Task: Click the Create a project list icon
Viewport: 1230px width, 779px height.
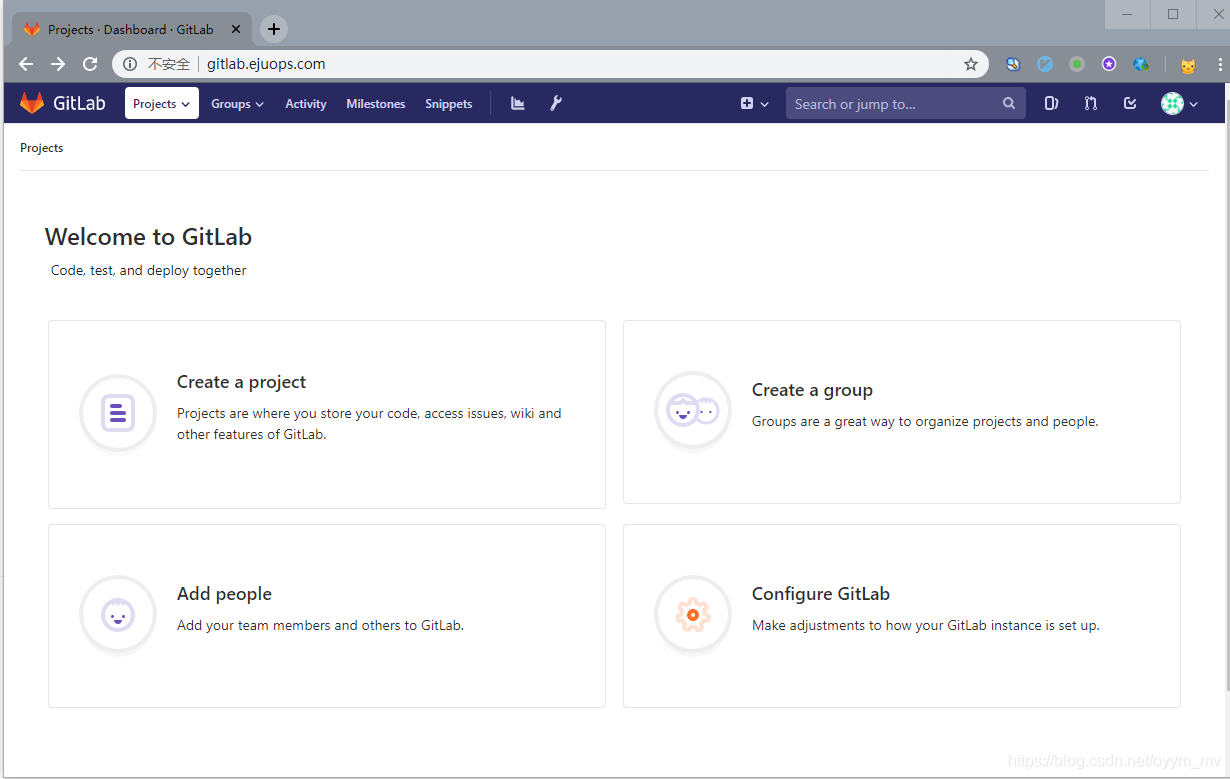Action: [x=118, y=413]
